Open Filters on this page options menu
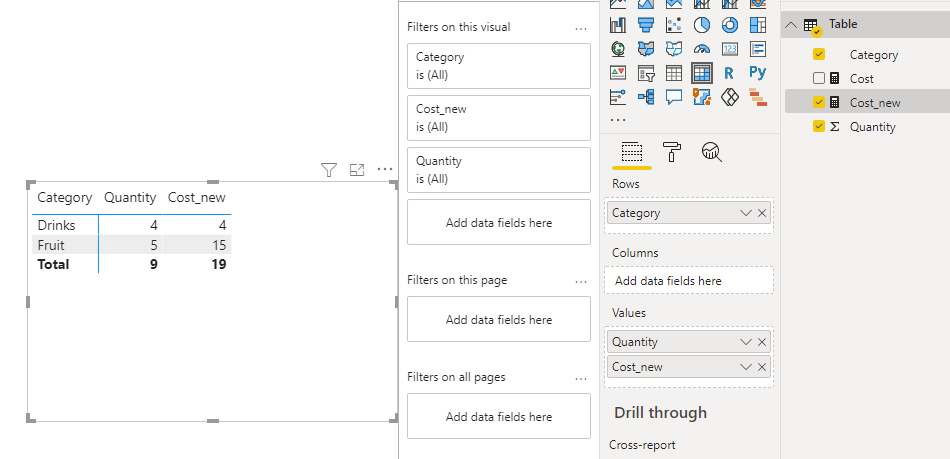Screen dimensions: 950x459 581,281
